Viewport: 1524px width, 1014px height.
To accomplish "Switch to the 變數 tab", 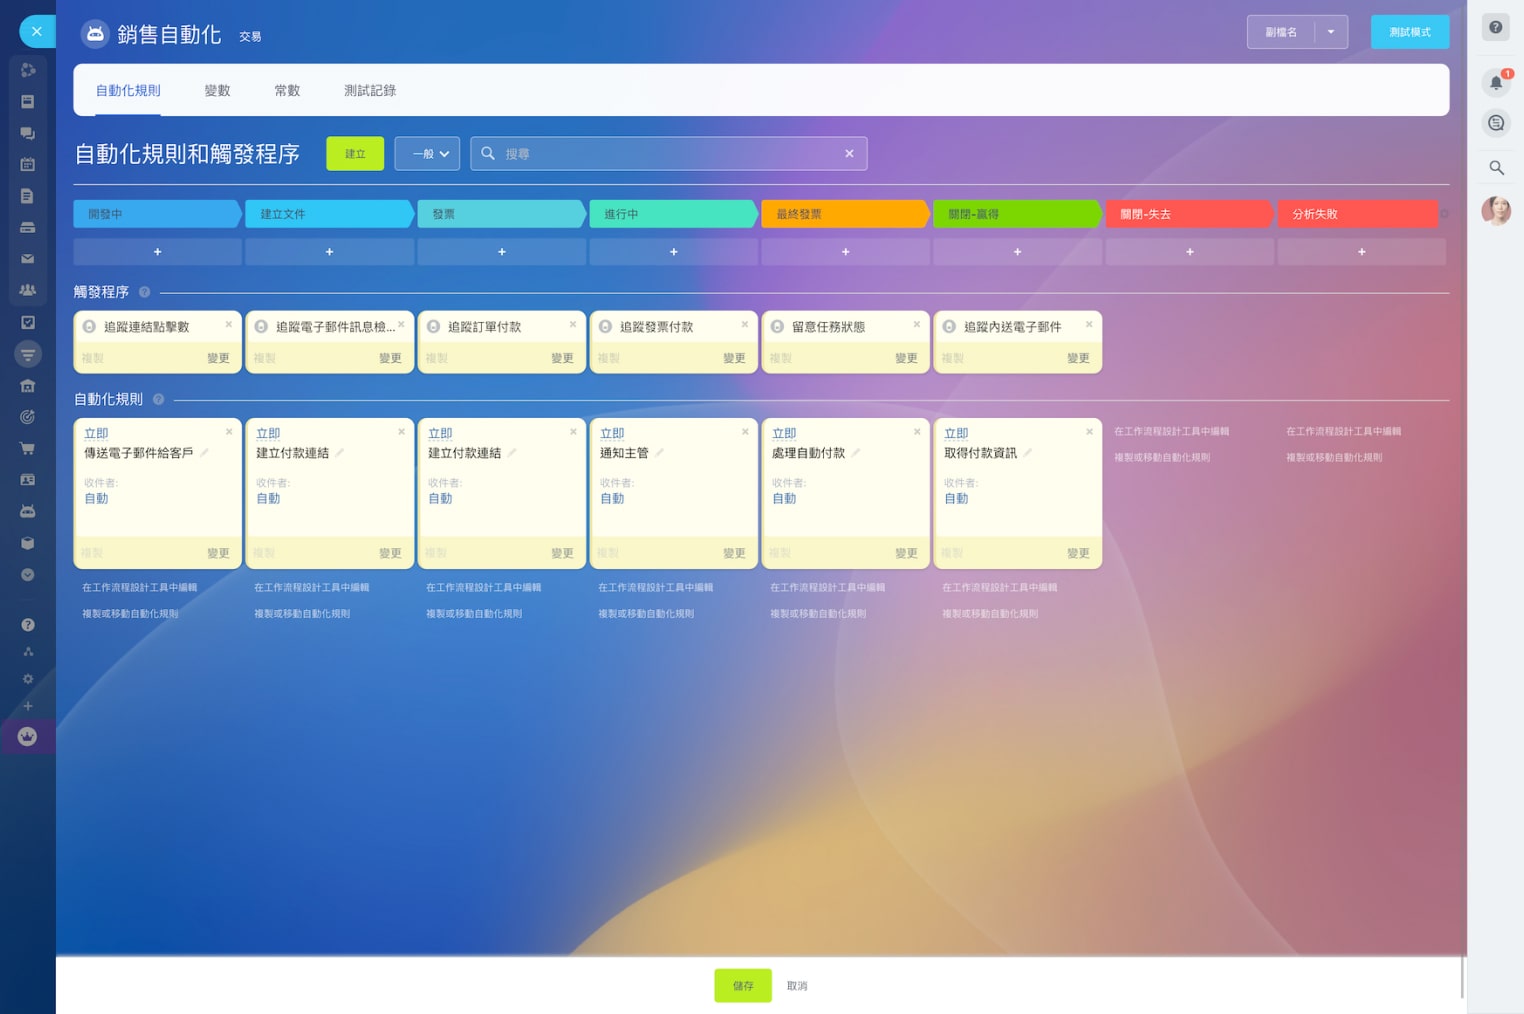I will (217, 90).
